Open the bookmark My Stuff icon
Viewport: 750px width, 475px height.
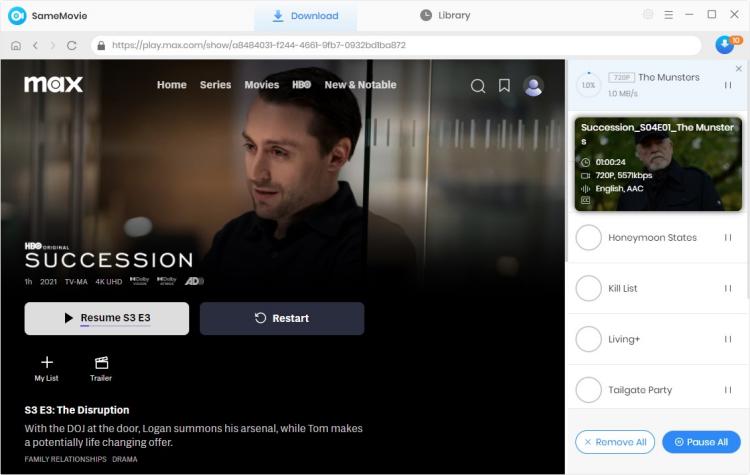click(504, 85)
